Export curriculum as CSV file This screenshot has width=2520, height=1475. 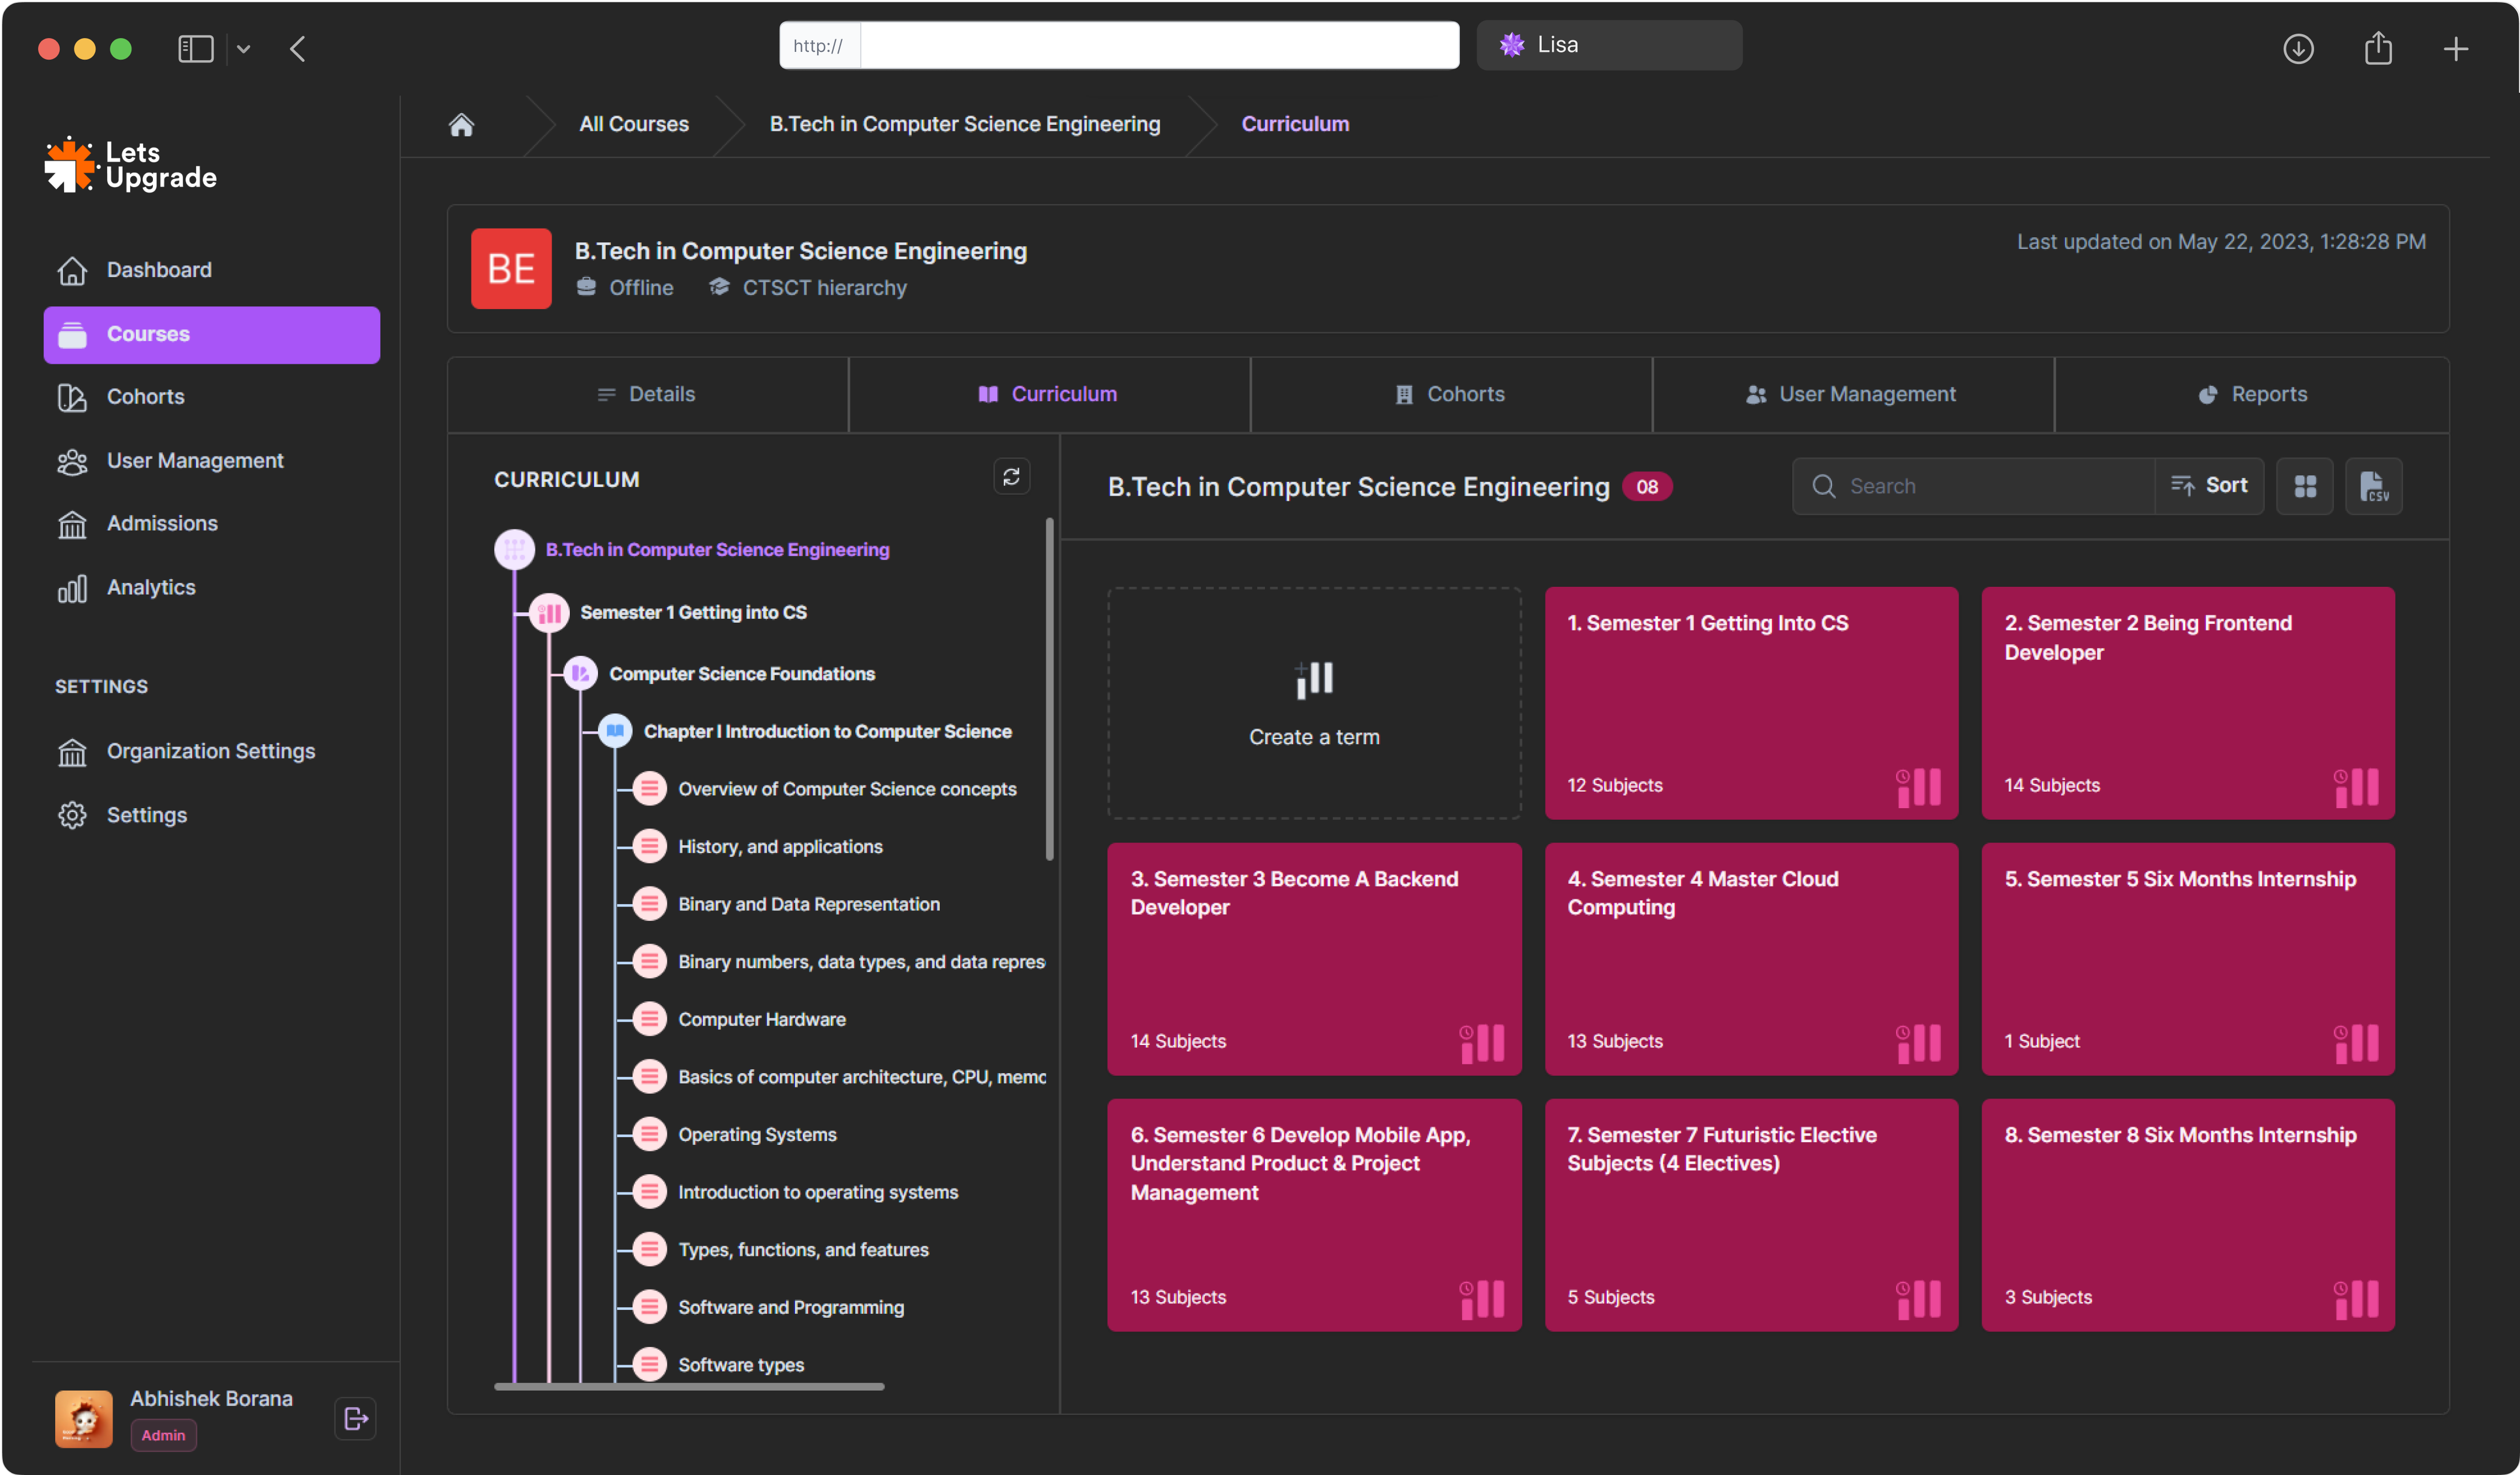pos(2373,486)
